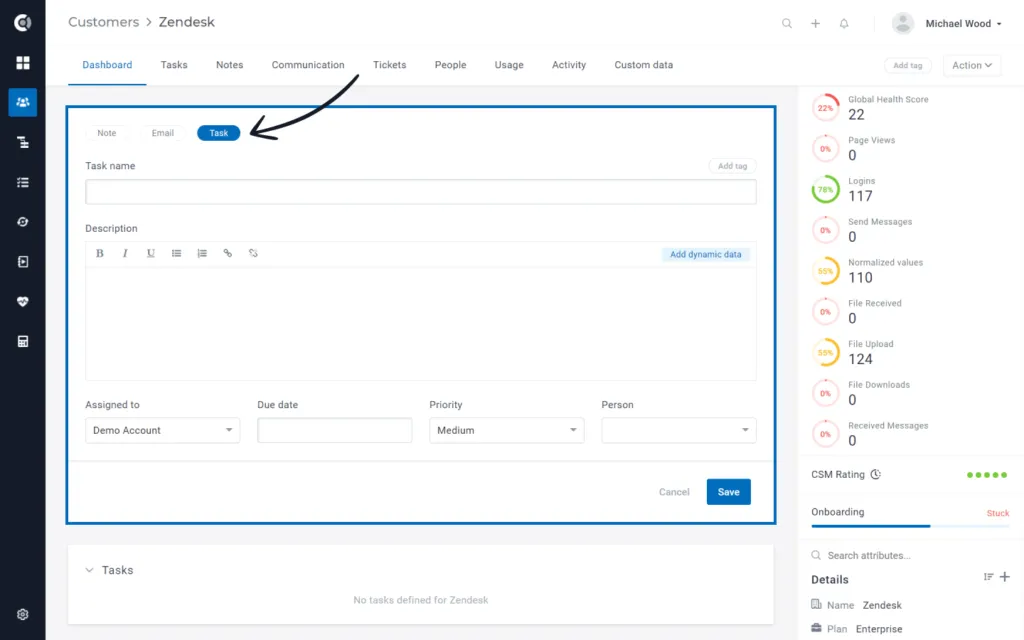
Task: Open the bulleted tasks list icon in sidebar
Action: click(23, 182)
